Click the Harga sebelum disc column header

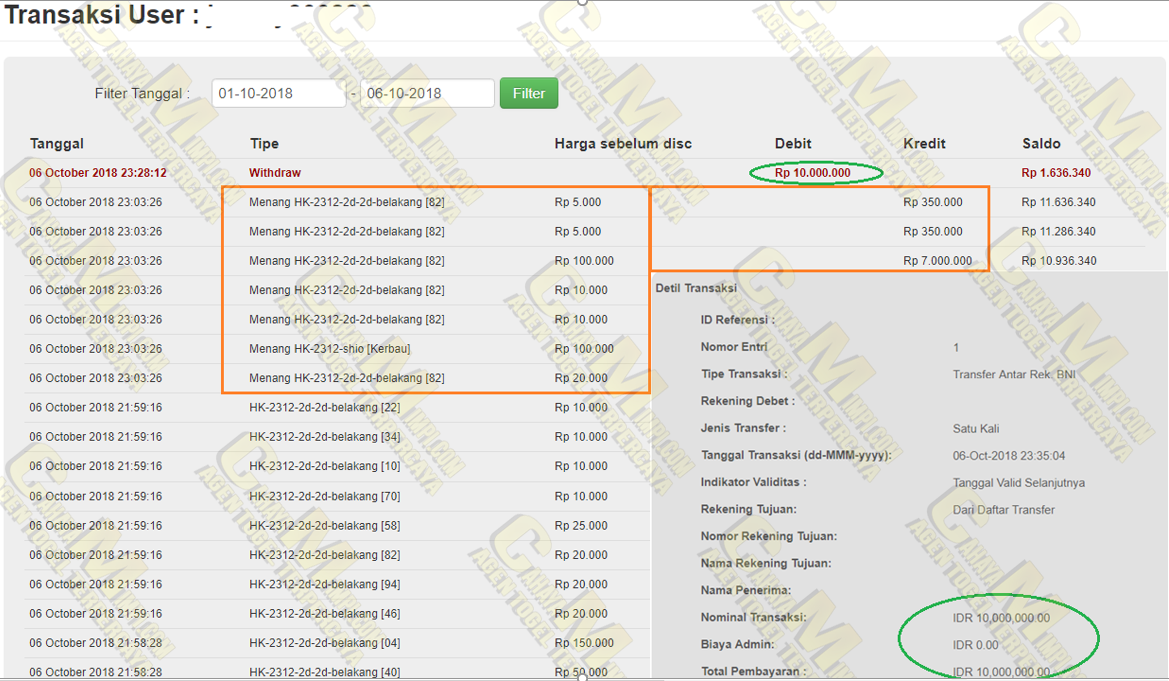tap(623, 144)
